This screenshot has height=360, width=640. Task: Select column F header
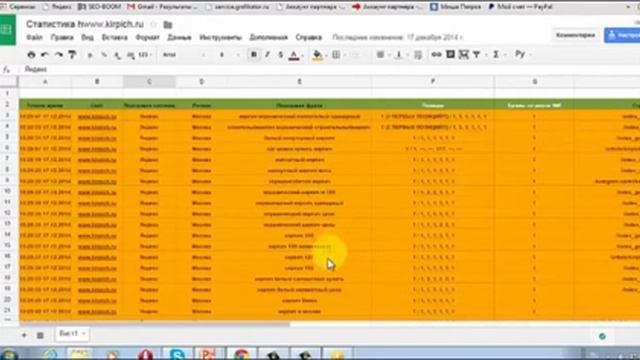433,82
